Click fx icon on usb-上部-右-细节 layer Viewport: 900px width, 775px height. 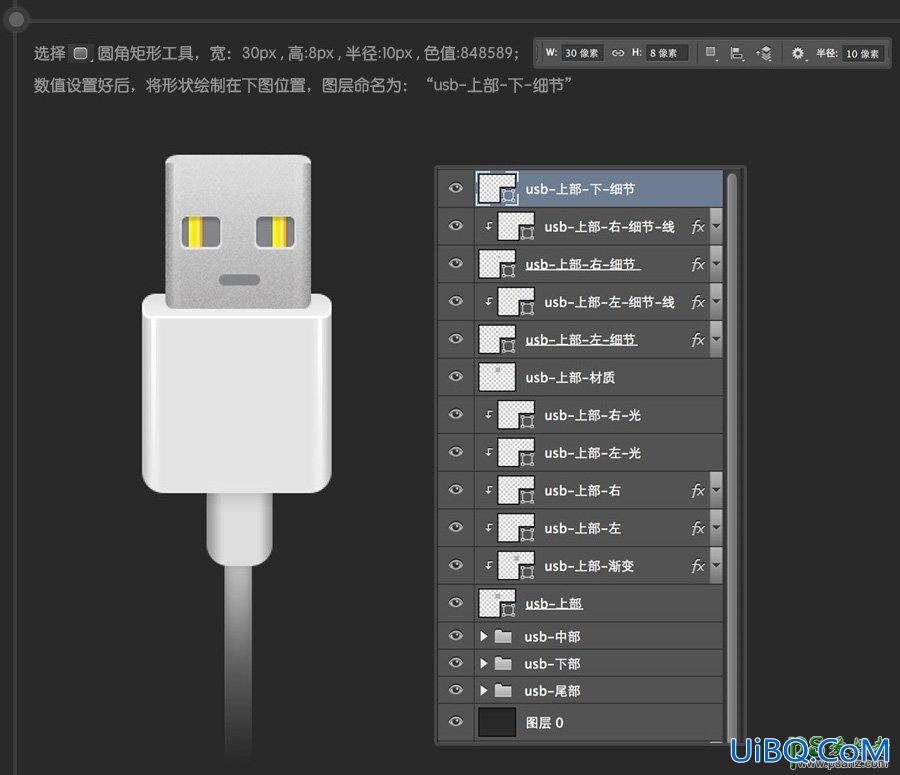click(x=698, y=265)
